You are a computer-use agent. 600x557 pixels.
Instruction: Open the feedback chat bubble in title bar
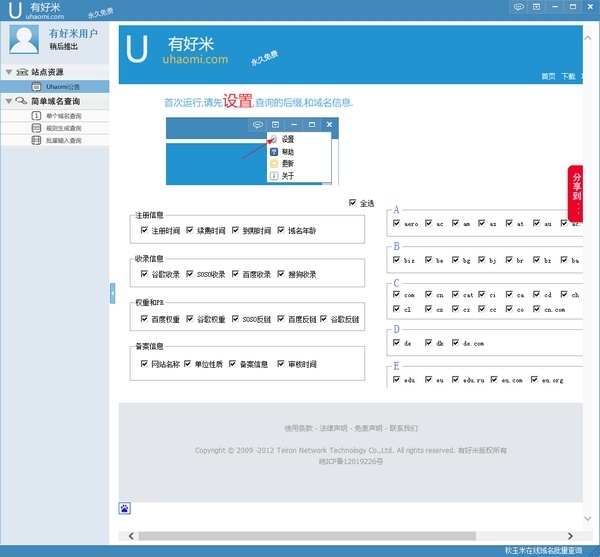pos(518,7)
